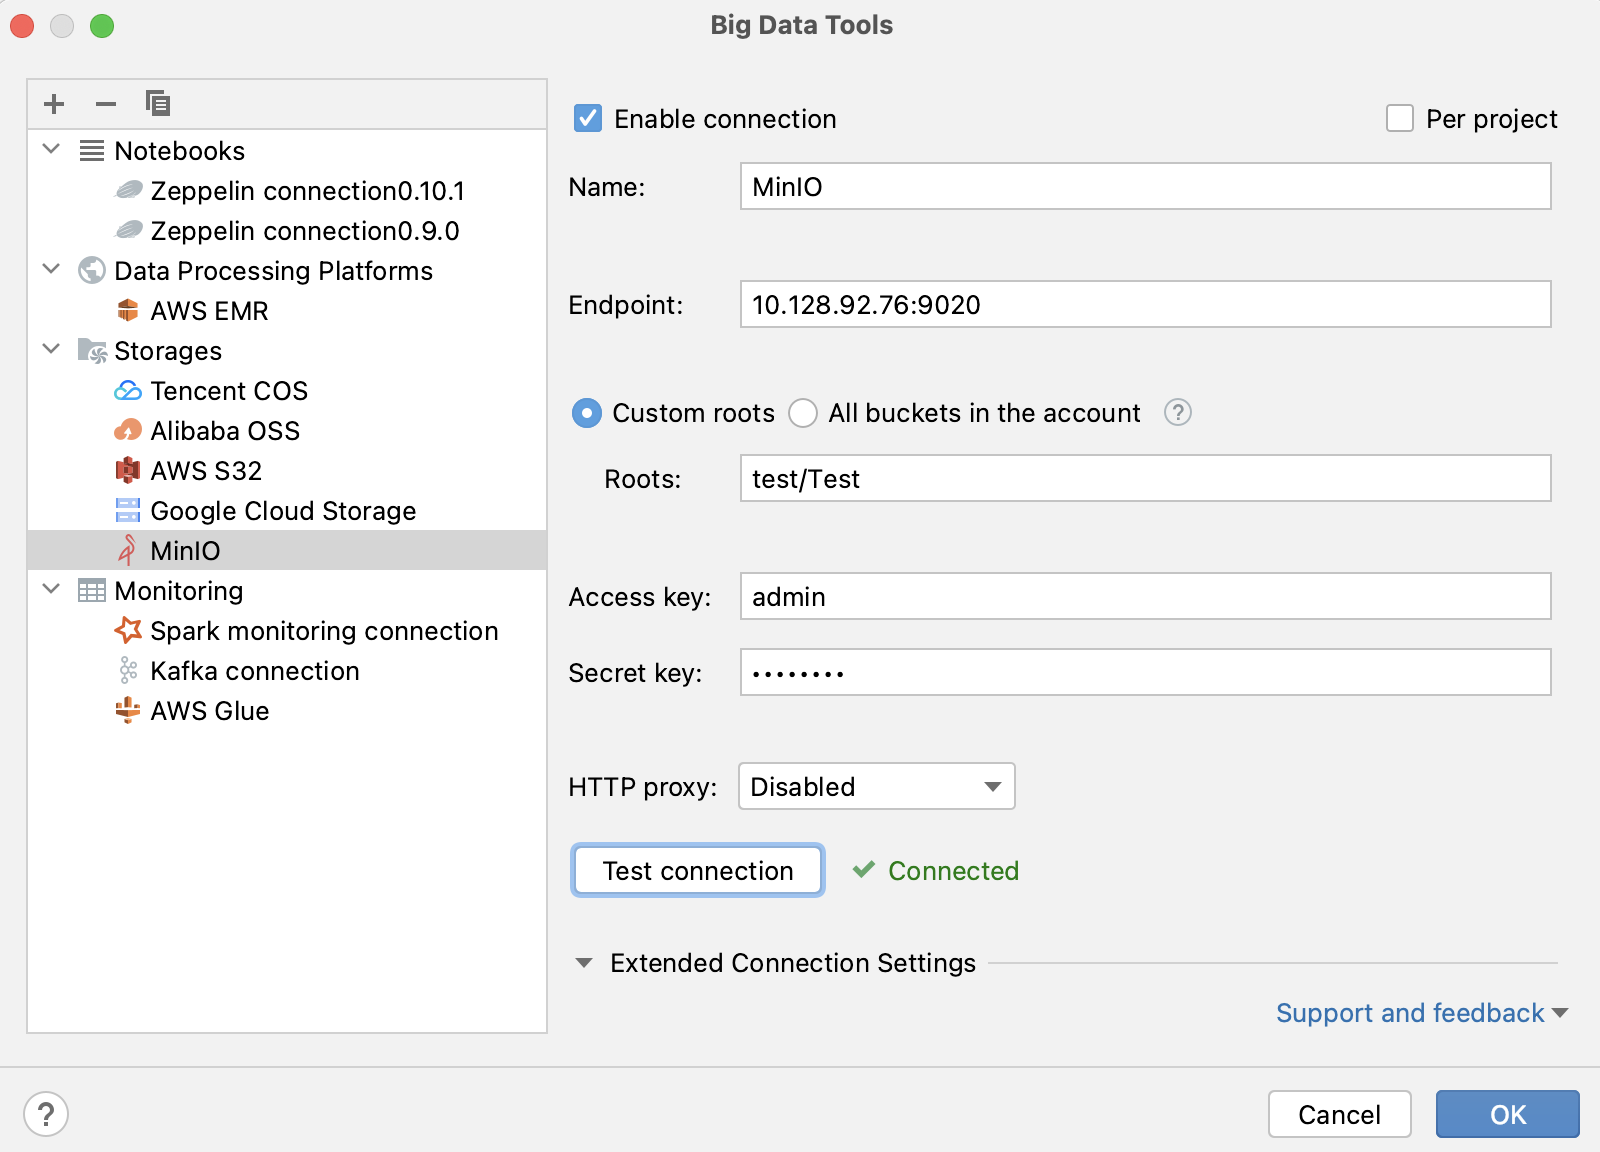Screen dimensions: 1600x1152
Task: Click the Duplicate connection copy icon
Action: click(x=158, y=103)
